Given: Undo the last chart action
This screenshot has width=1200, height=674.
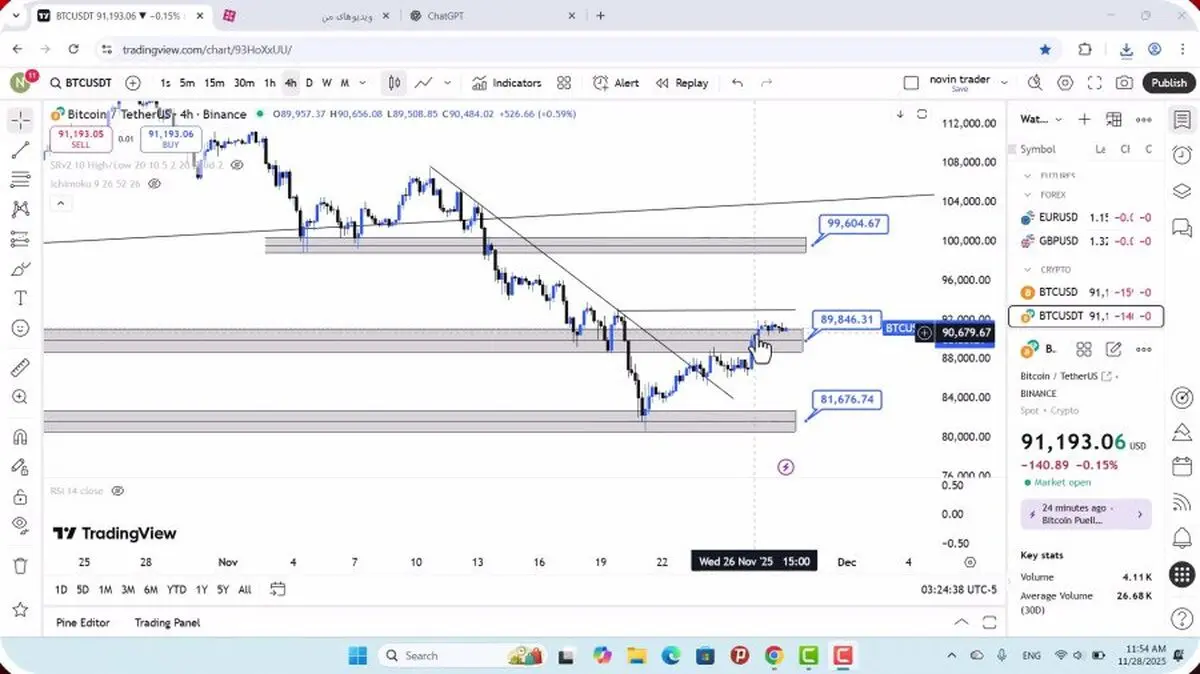Looking at the screenshot, I should click(x=737, y=83).
